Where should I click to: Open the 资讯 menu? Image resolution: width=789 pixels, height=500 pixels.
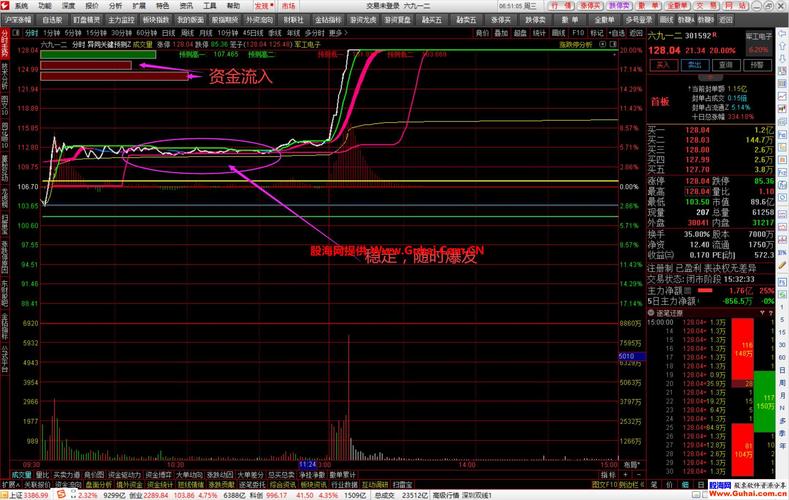(x=186, y=6)
